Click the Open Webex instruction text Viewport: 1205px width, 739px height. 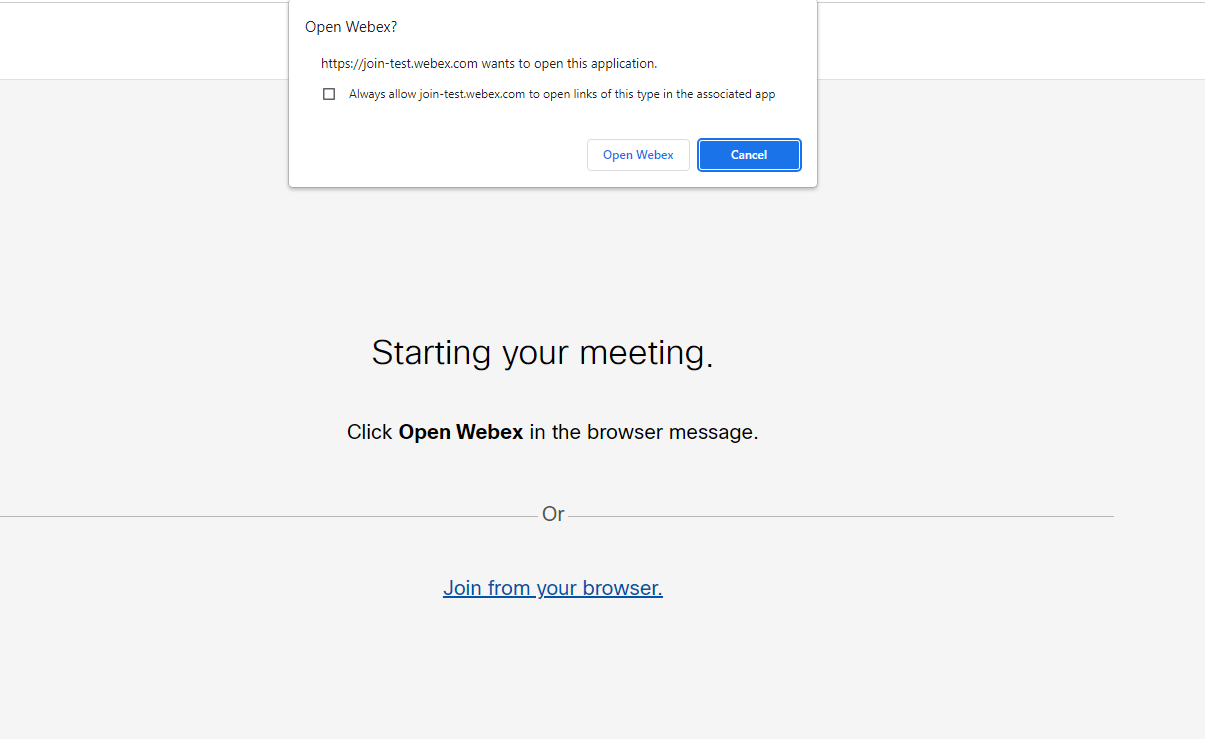tap(553, 432)
